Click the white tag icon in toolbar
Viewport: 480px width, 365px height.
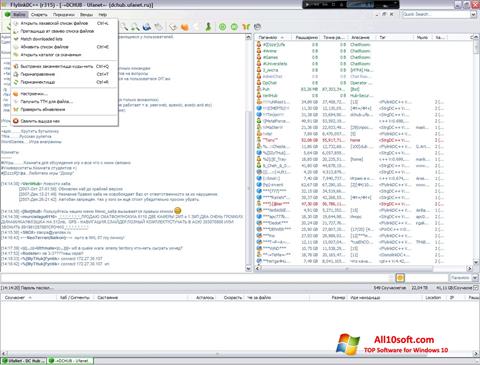(173, 27)
